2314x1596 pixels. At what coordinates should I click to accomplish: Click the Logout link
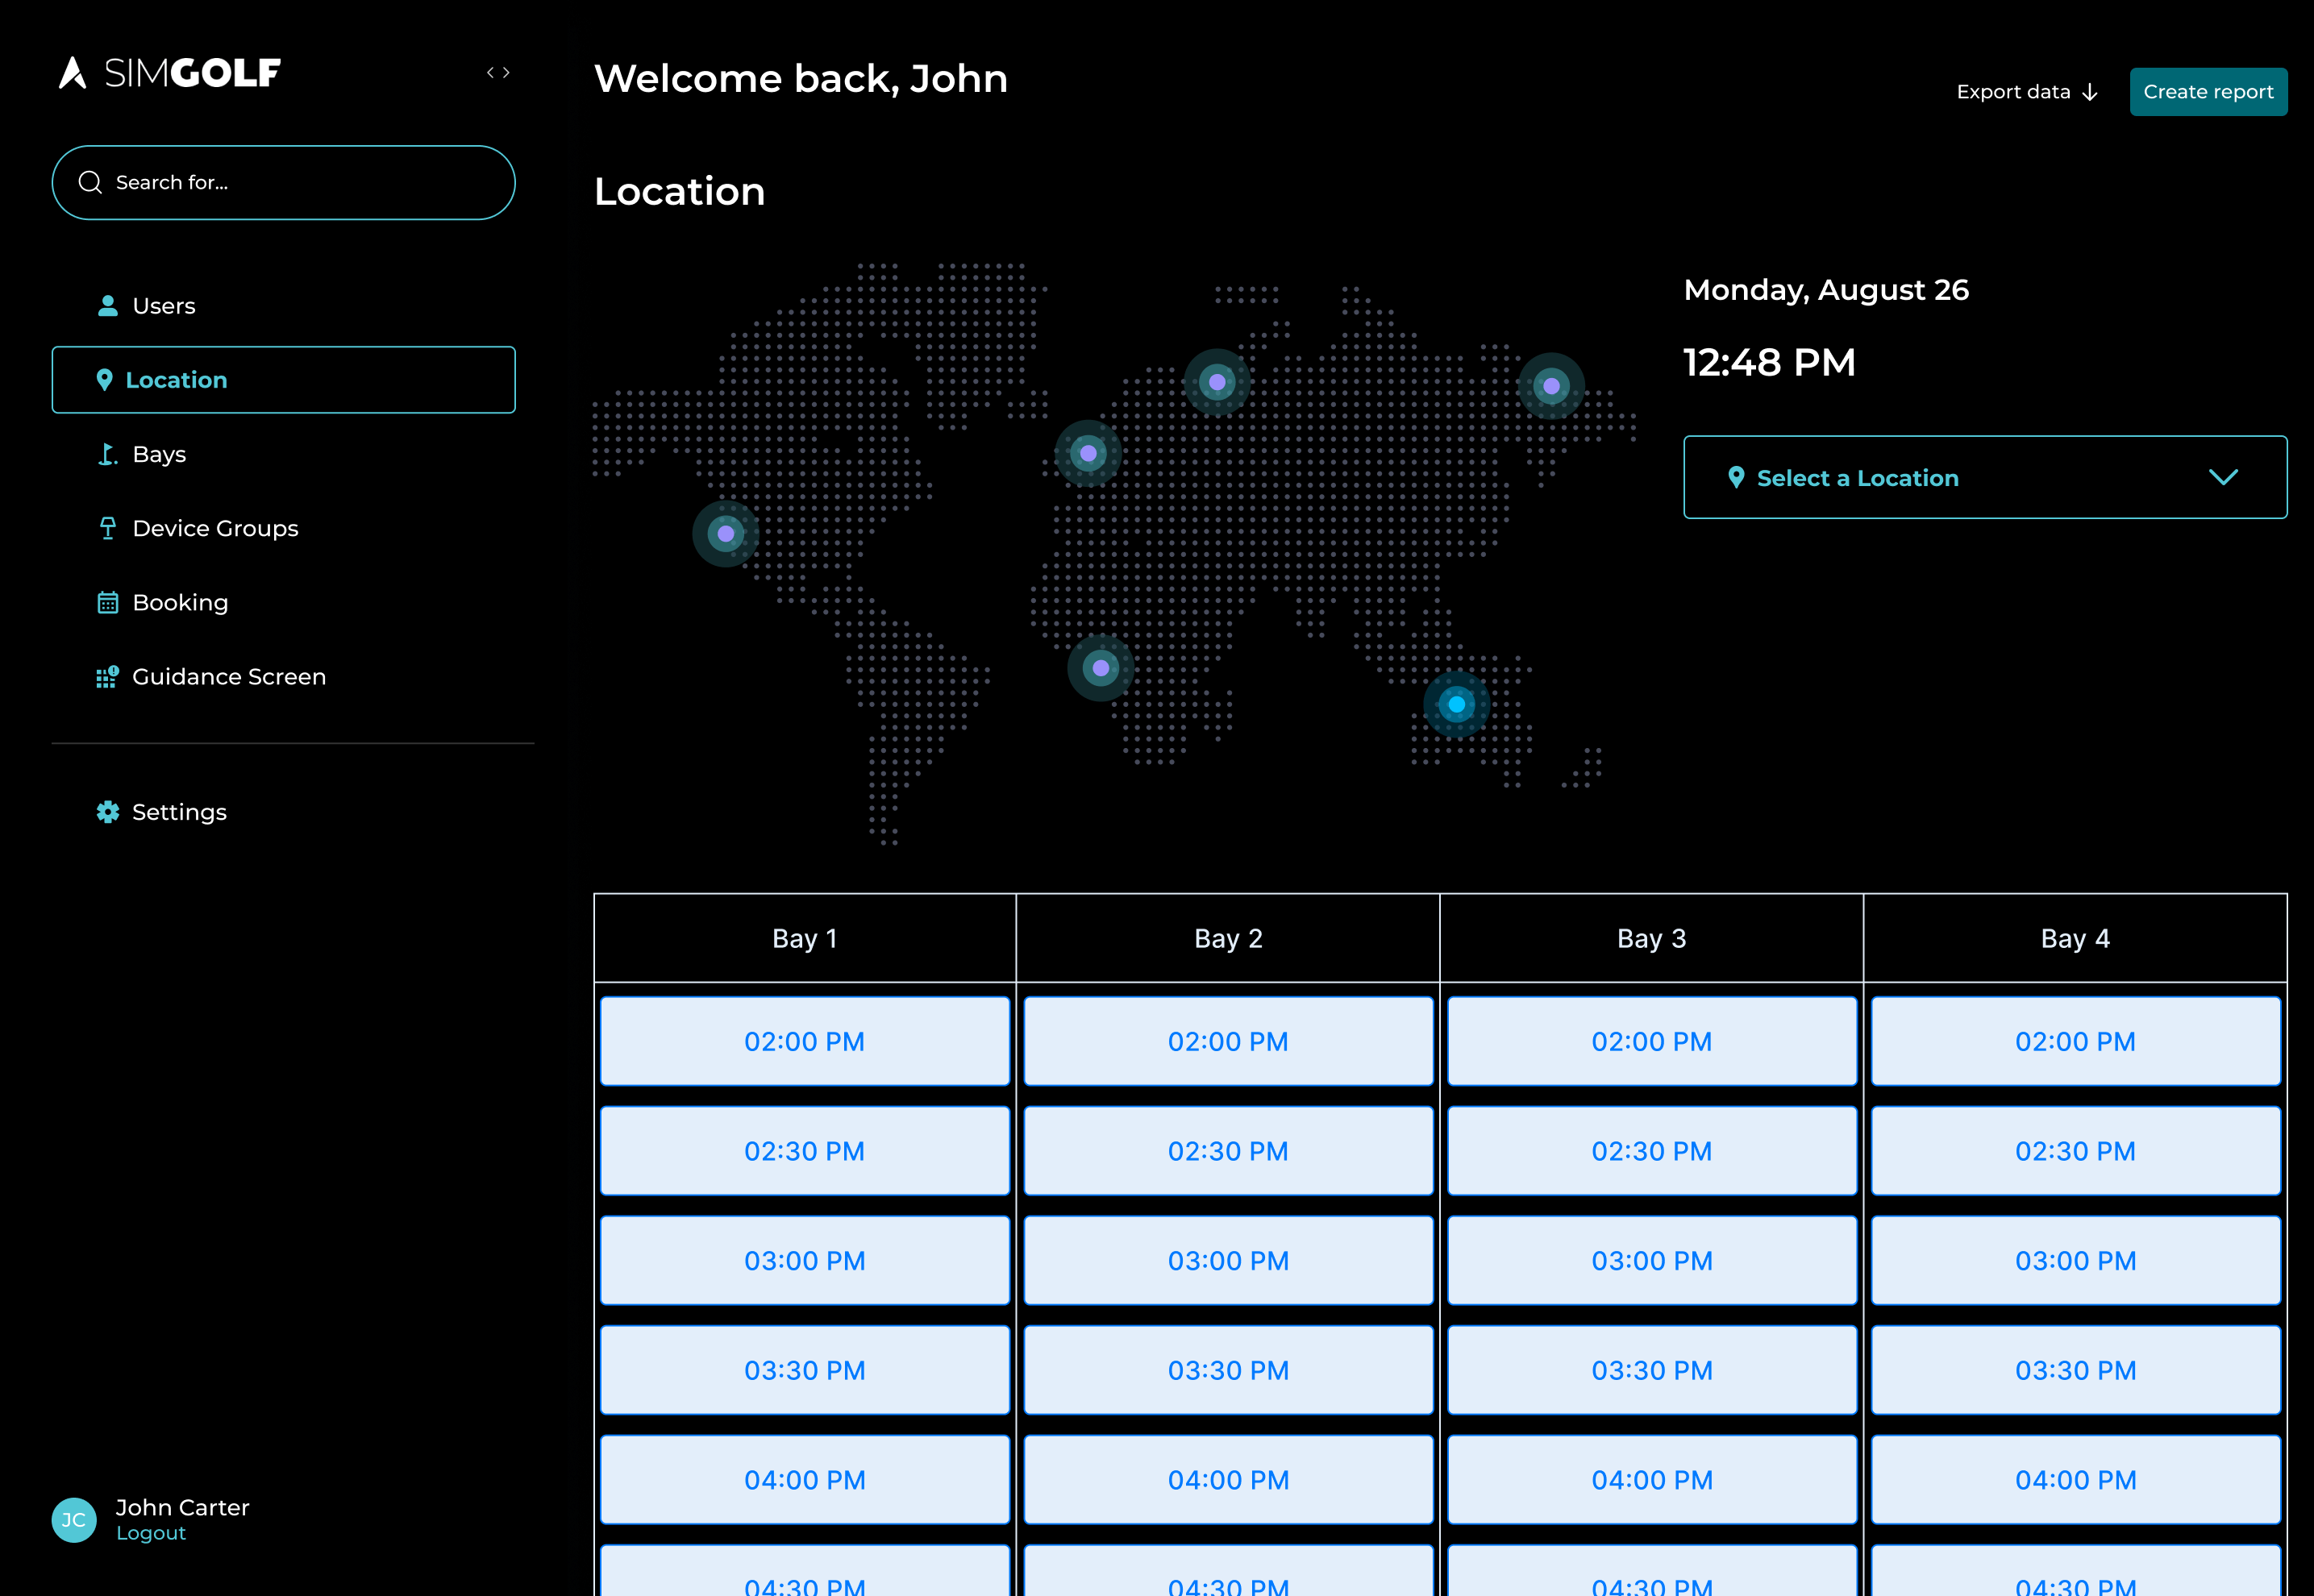[151, 1533]
